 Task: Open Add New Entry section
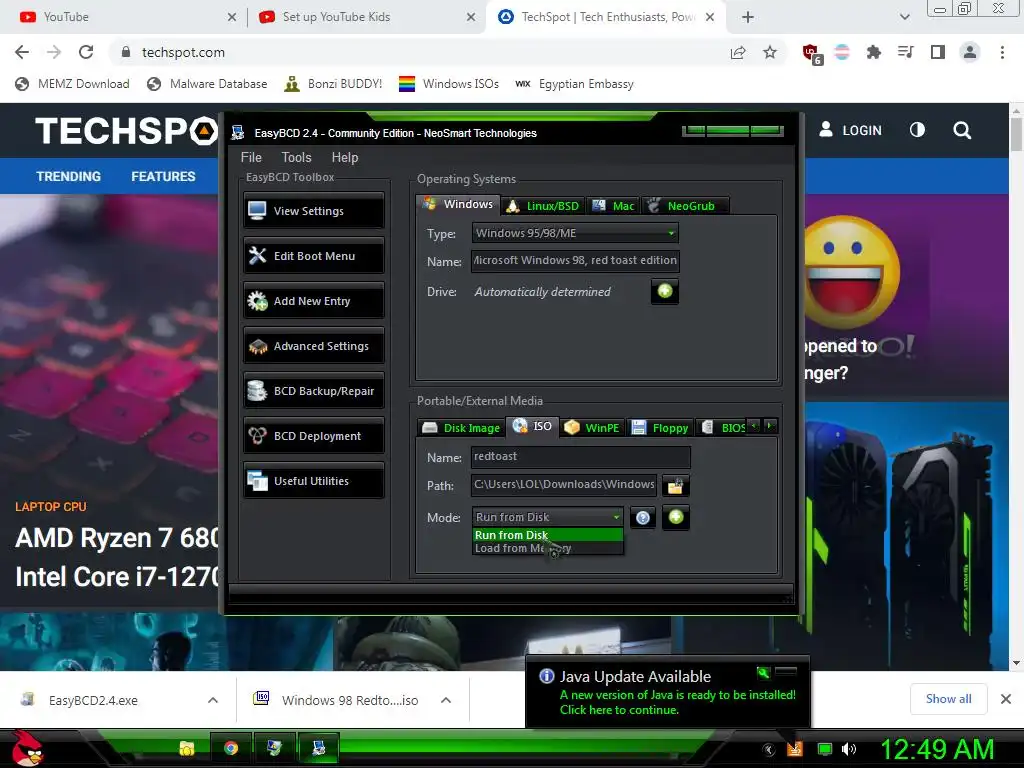(313, 300)
